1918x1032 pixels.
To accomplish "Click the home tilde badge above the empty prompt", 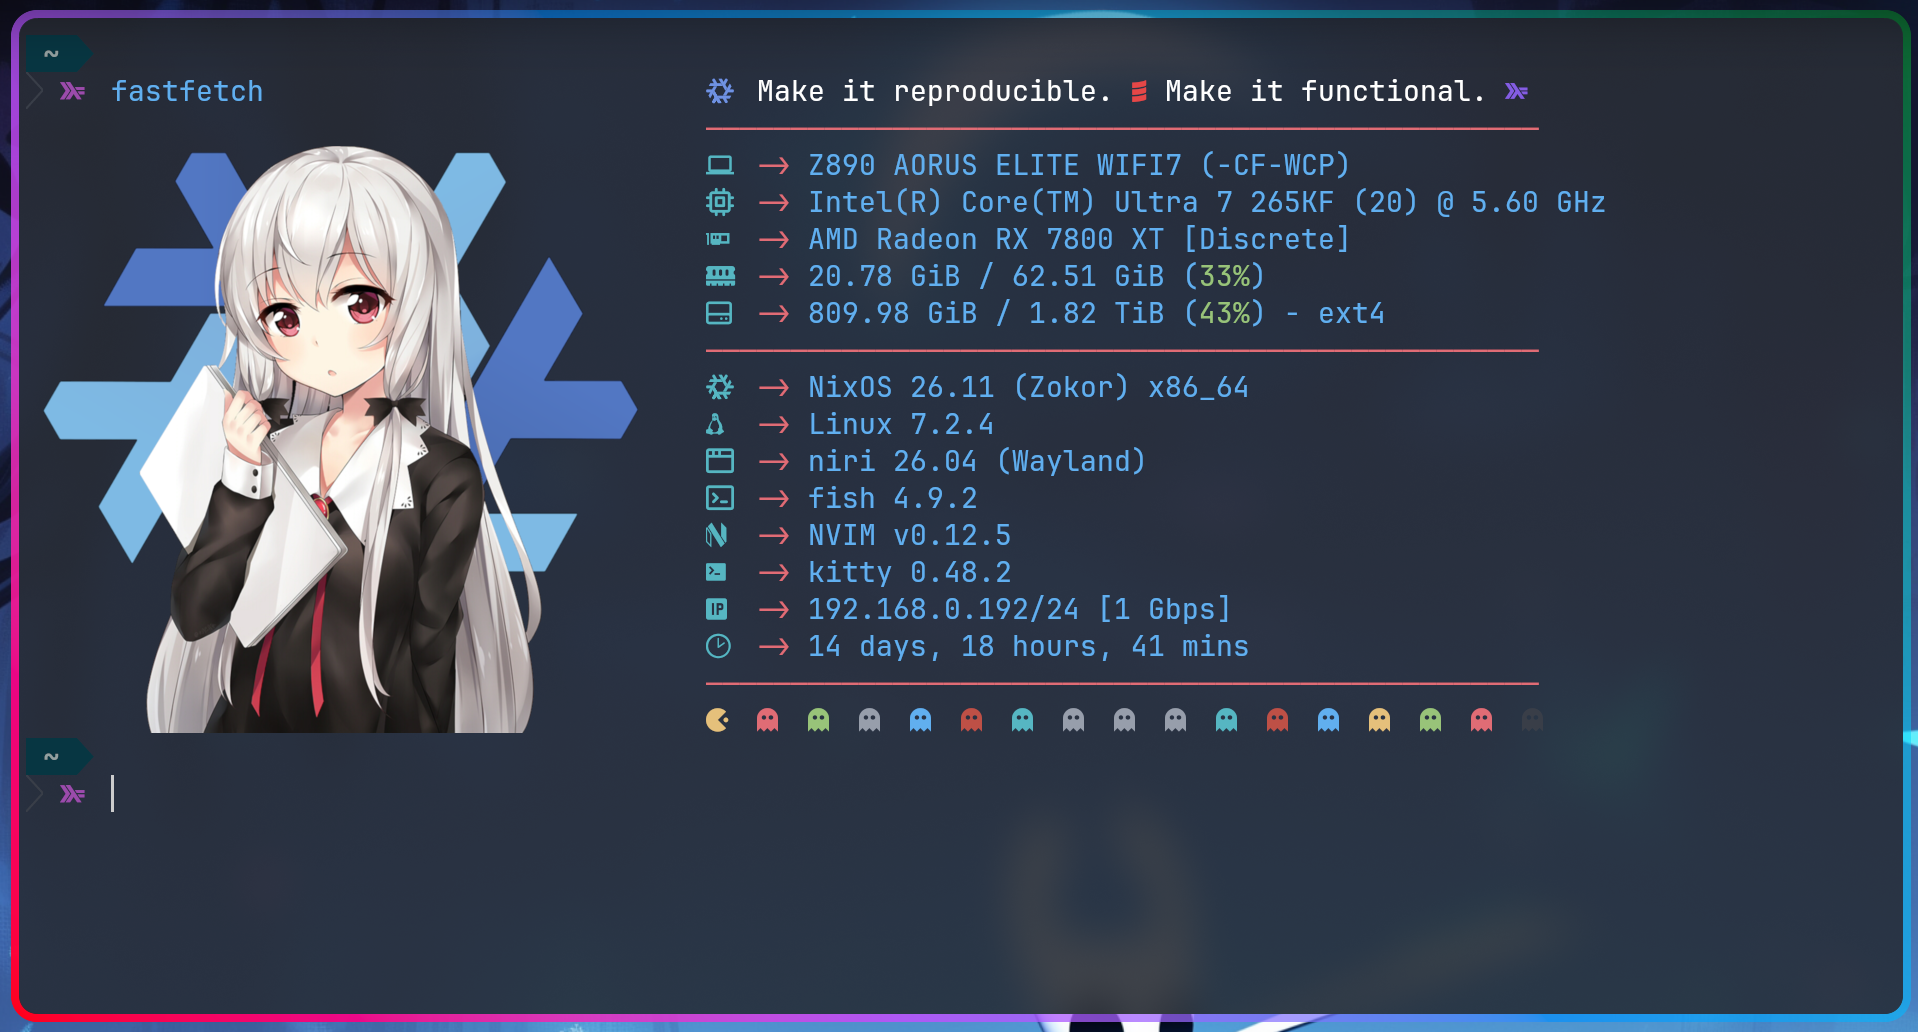I will pos(58,757).
